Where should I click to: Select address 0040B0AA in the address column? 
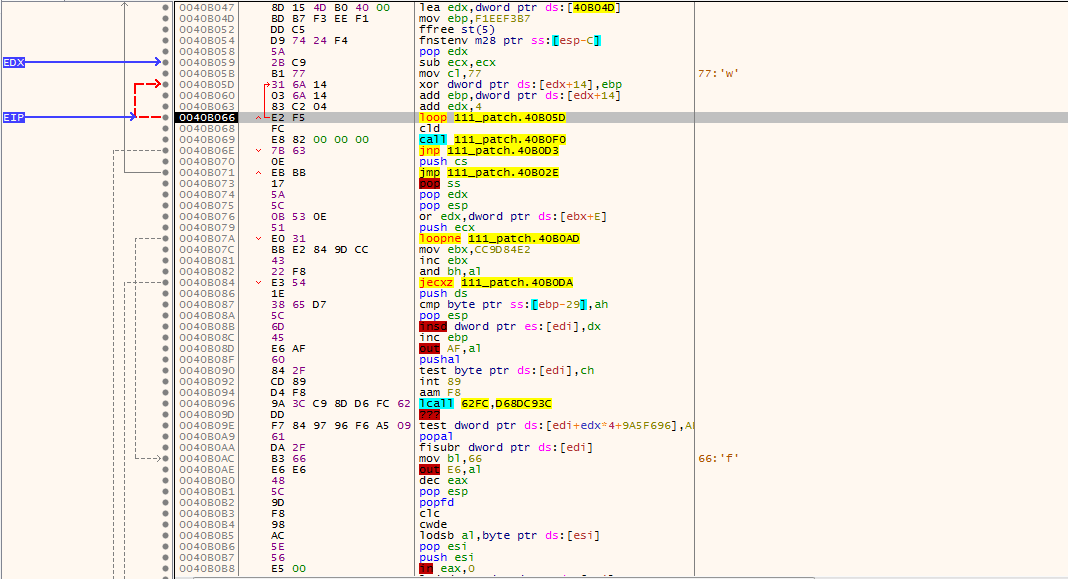[206, 448]
